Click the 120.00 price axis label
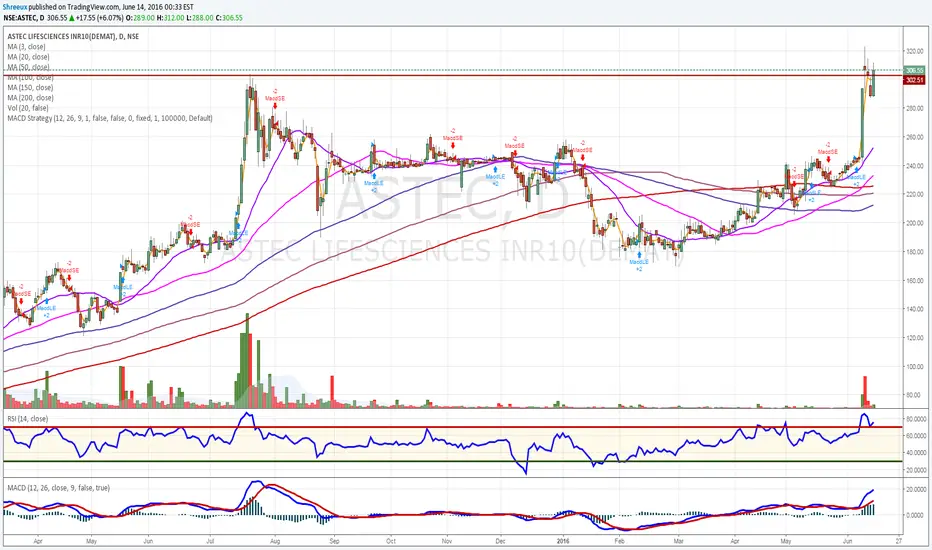The image size is (932, 550). (914, 338)
